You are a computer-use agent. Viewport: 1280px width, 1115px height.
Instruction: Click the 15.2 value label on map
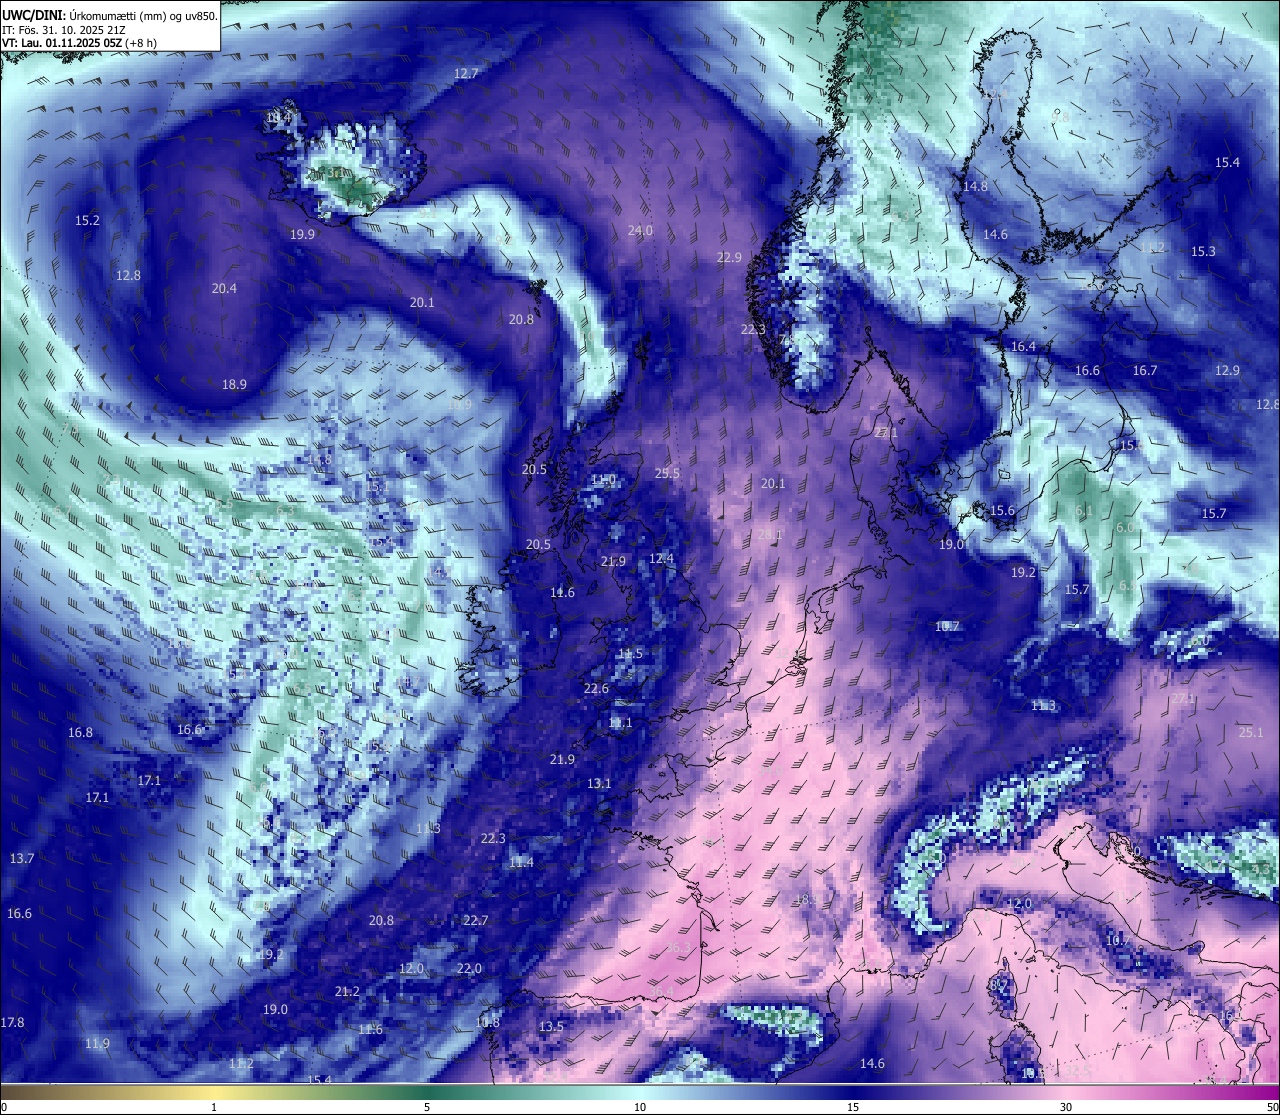pyautogui.click(x=87, y=220)
